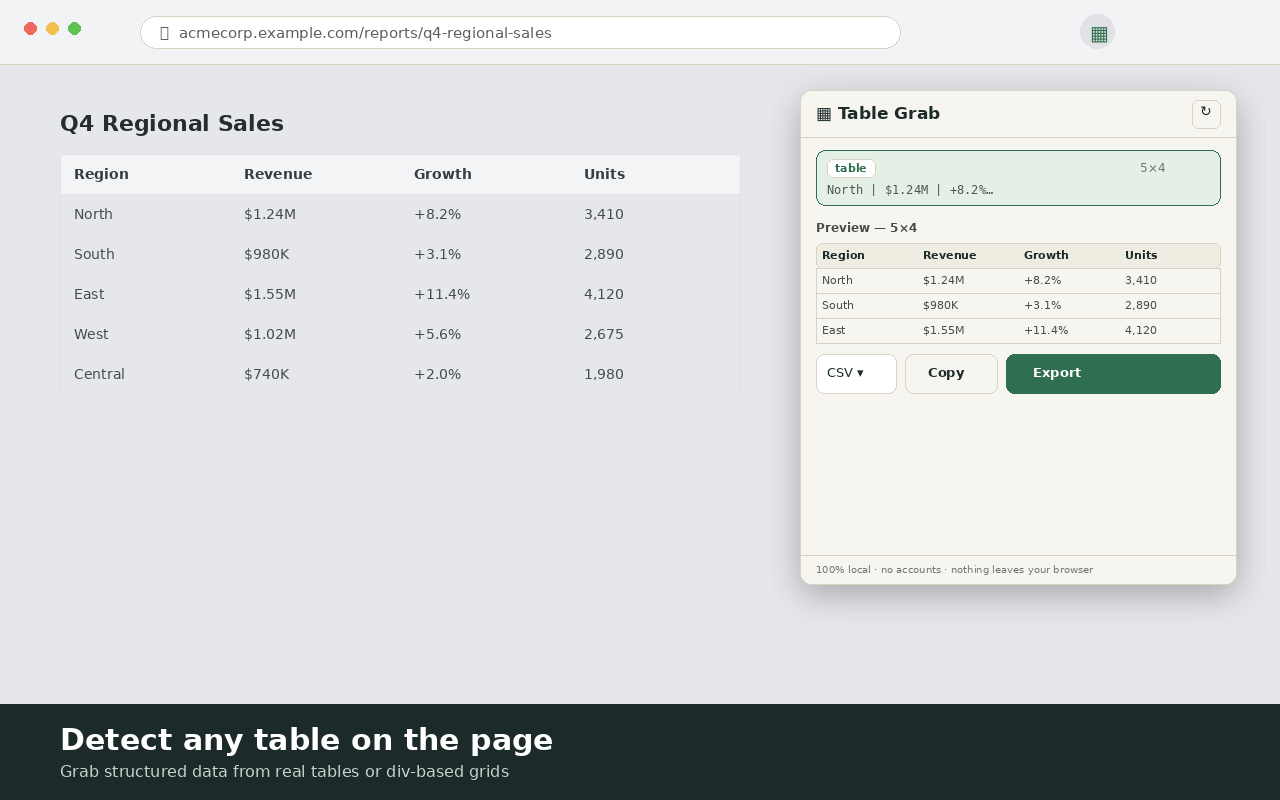Click the 2,890 cell in main table
Viewport: 1280px width, 800px height.
[x=604, y=254]
